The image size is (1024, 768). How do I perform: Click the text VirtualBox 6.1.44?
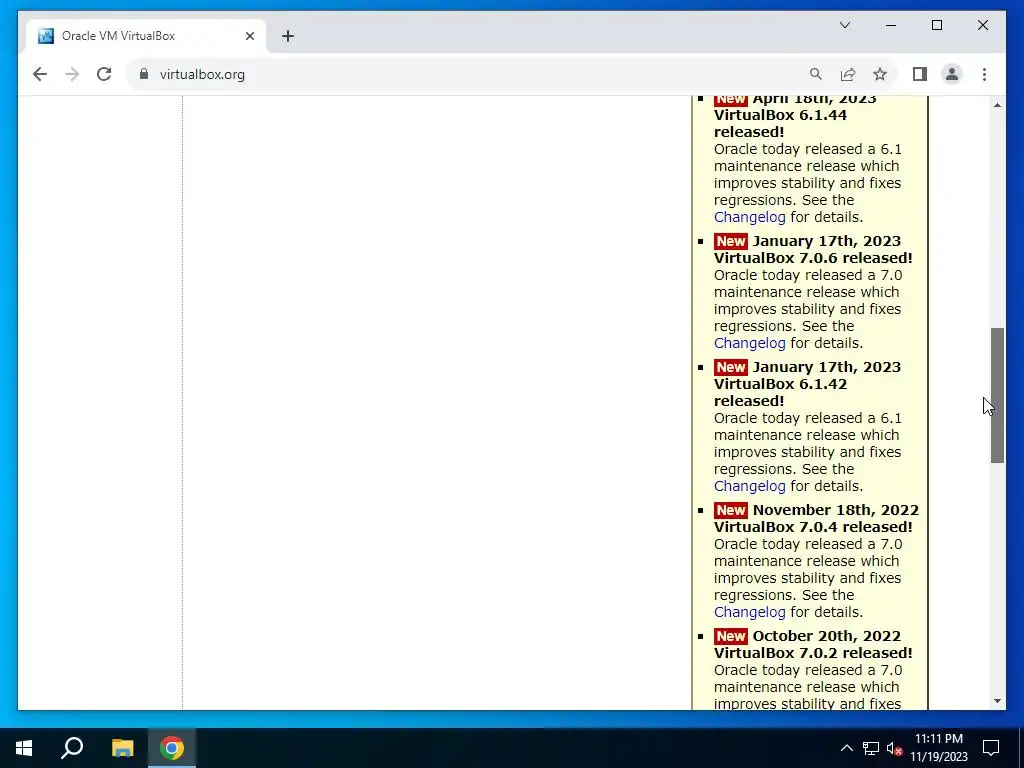click(780, 115)
